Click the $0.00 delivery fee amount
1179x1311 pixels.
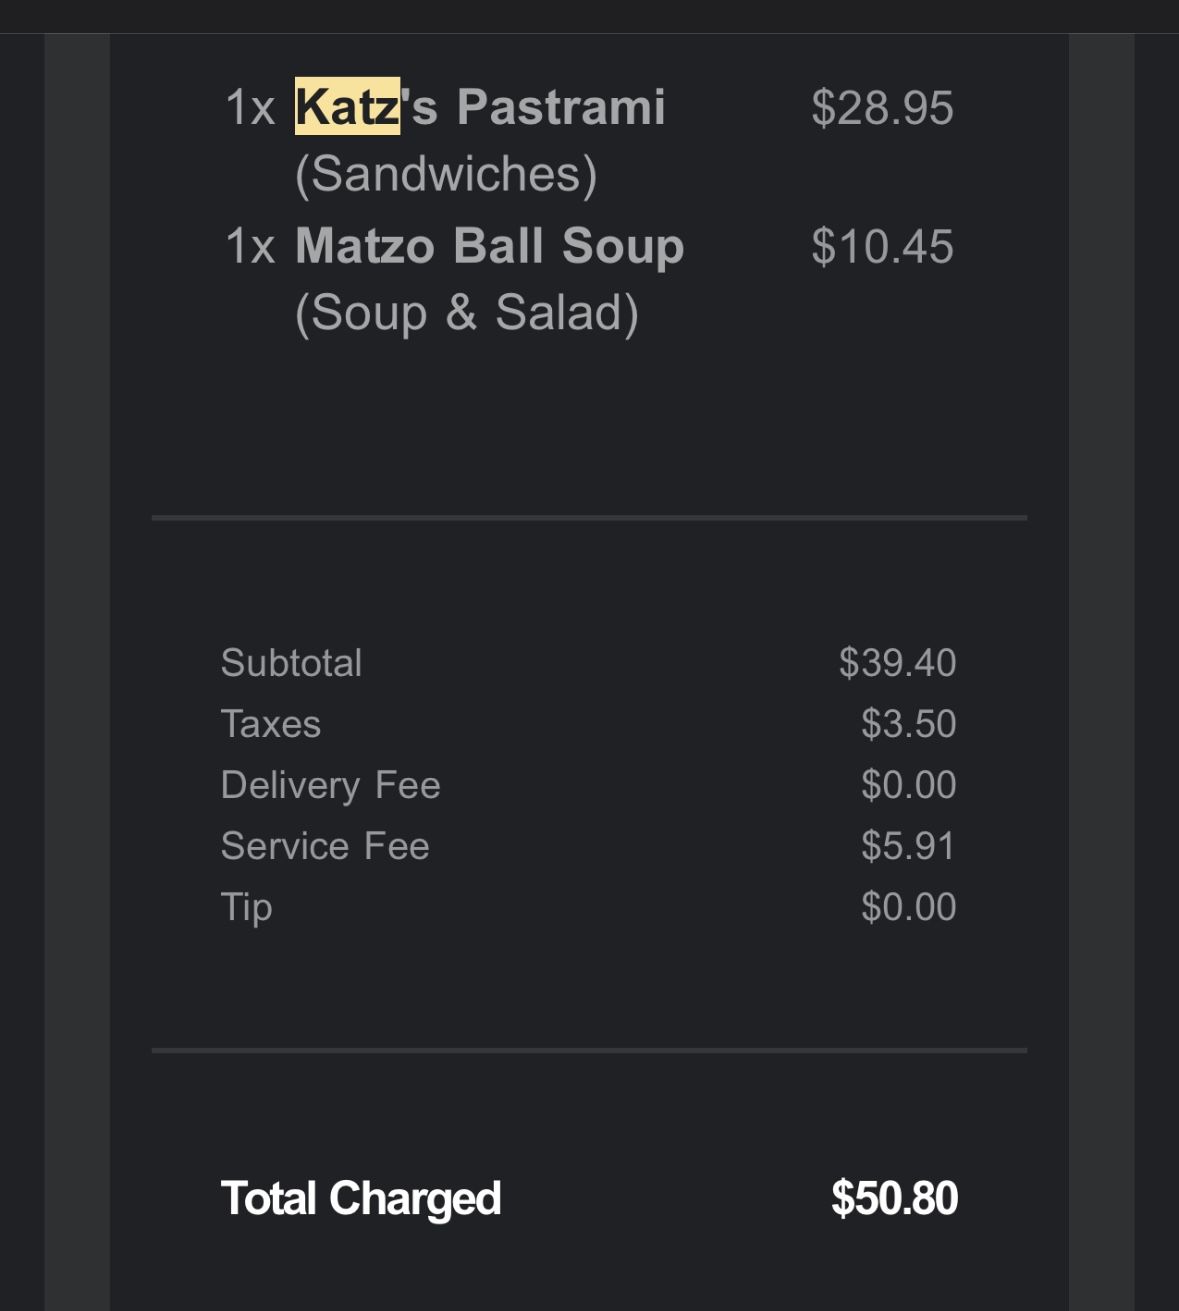(x=908, y=785)
